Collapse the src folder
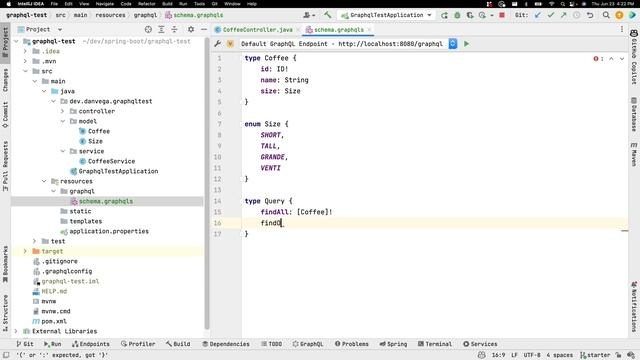Image resolution: width=640 pixels, height=360 pixels. tap(25, 71)
